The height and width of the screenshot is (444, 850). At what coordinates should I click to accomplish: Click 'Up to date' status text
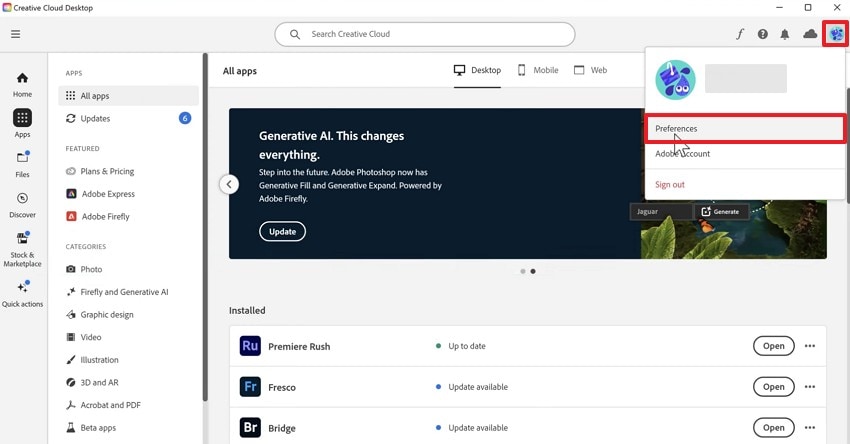[x=467, y=346]
